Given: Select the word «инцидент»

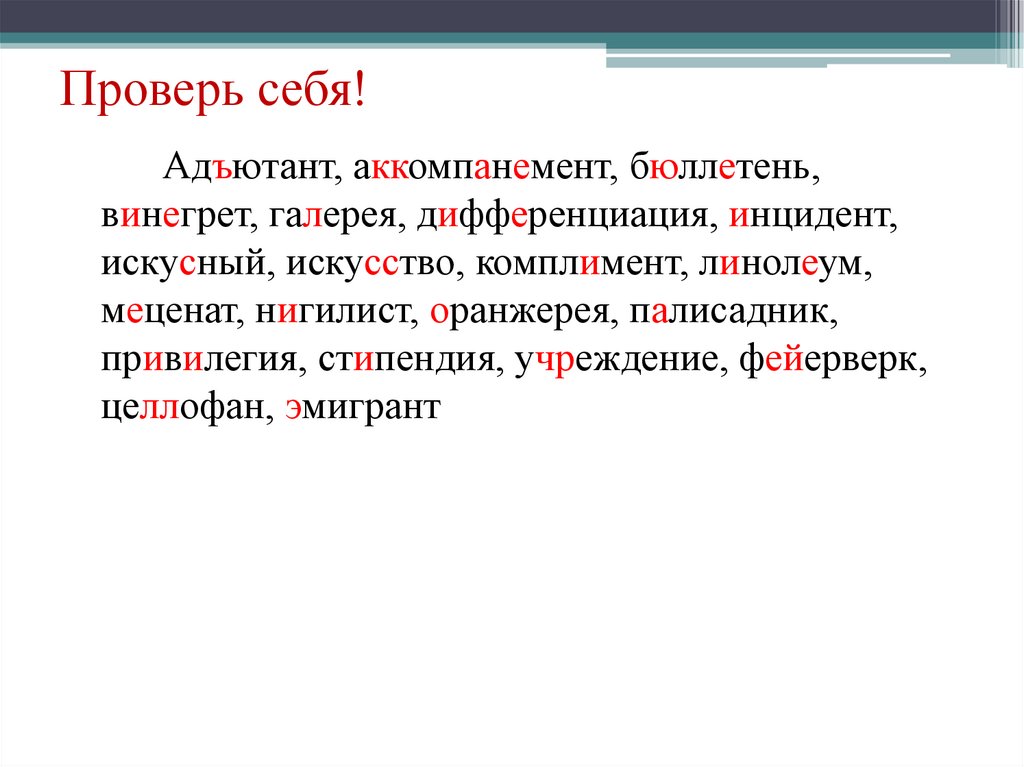Looking at the screenshot, I should tap(812, 218).
